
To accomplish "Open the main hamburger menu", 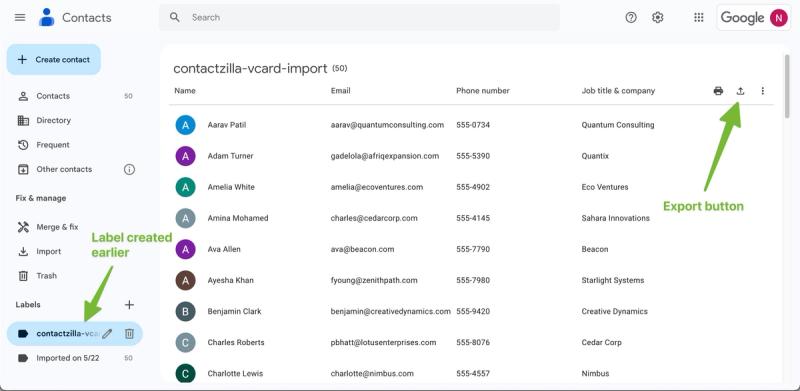I will point(20,17).
